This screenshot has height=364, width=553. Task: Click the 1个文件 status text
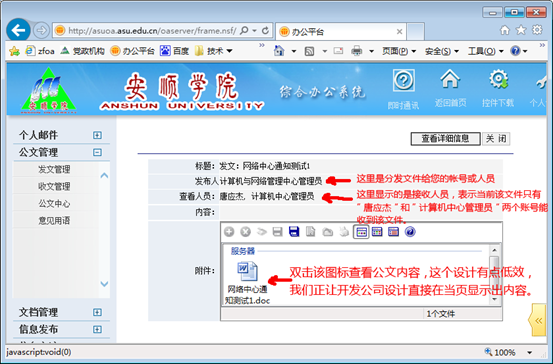[440, 314]
